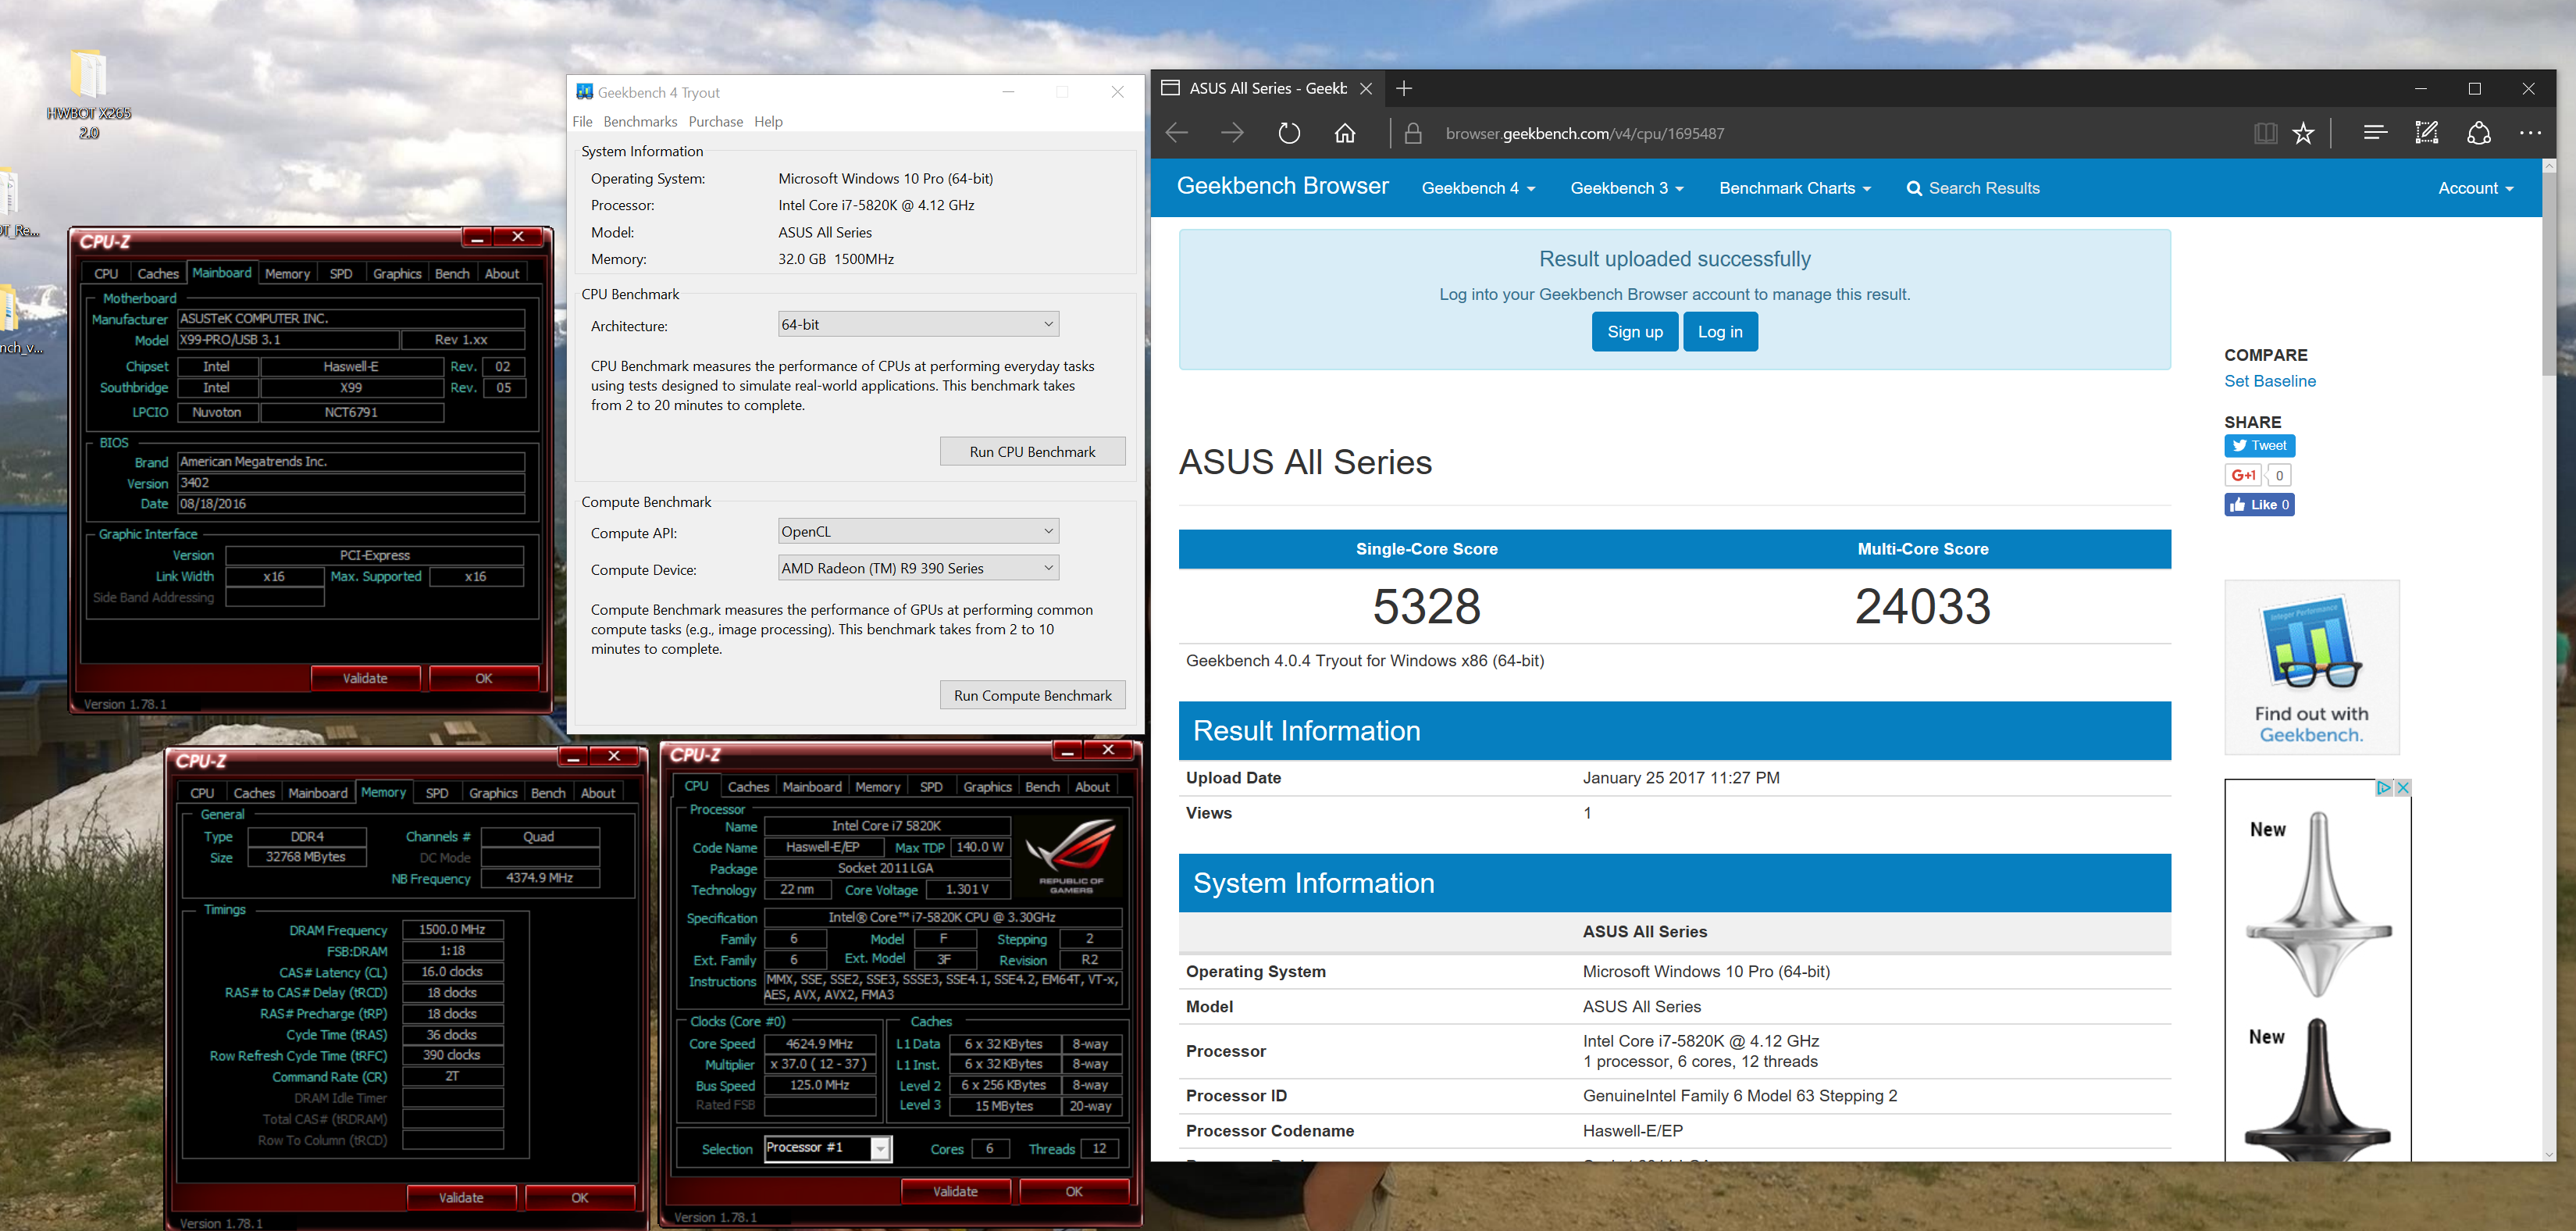Click OK in Memory CPU-Z window
This screenshot has height=1231, width=2576.
(x=580, y=1197)
